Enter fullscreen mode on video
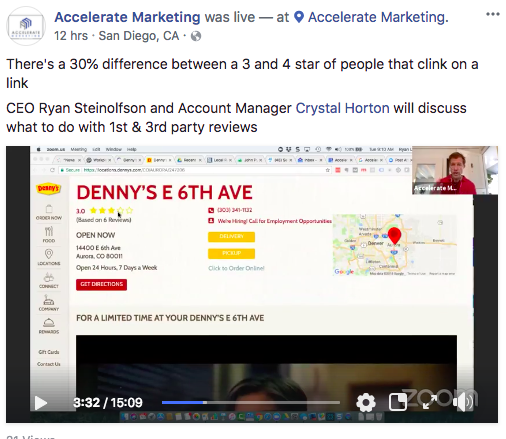The height and width of the screenshot is (439, 506). pyautogui.click(x=430, y=402)
